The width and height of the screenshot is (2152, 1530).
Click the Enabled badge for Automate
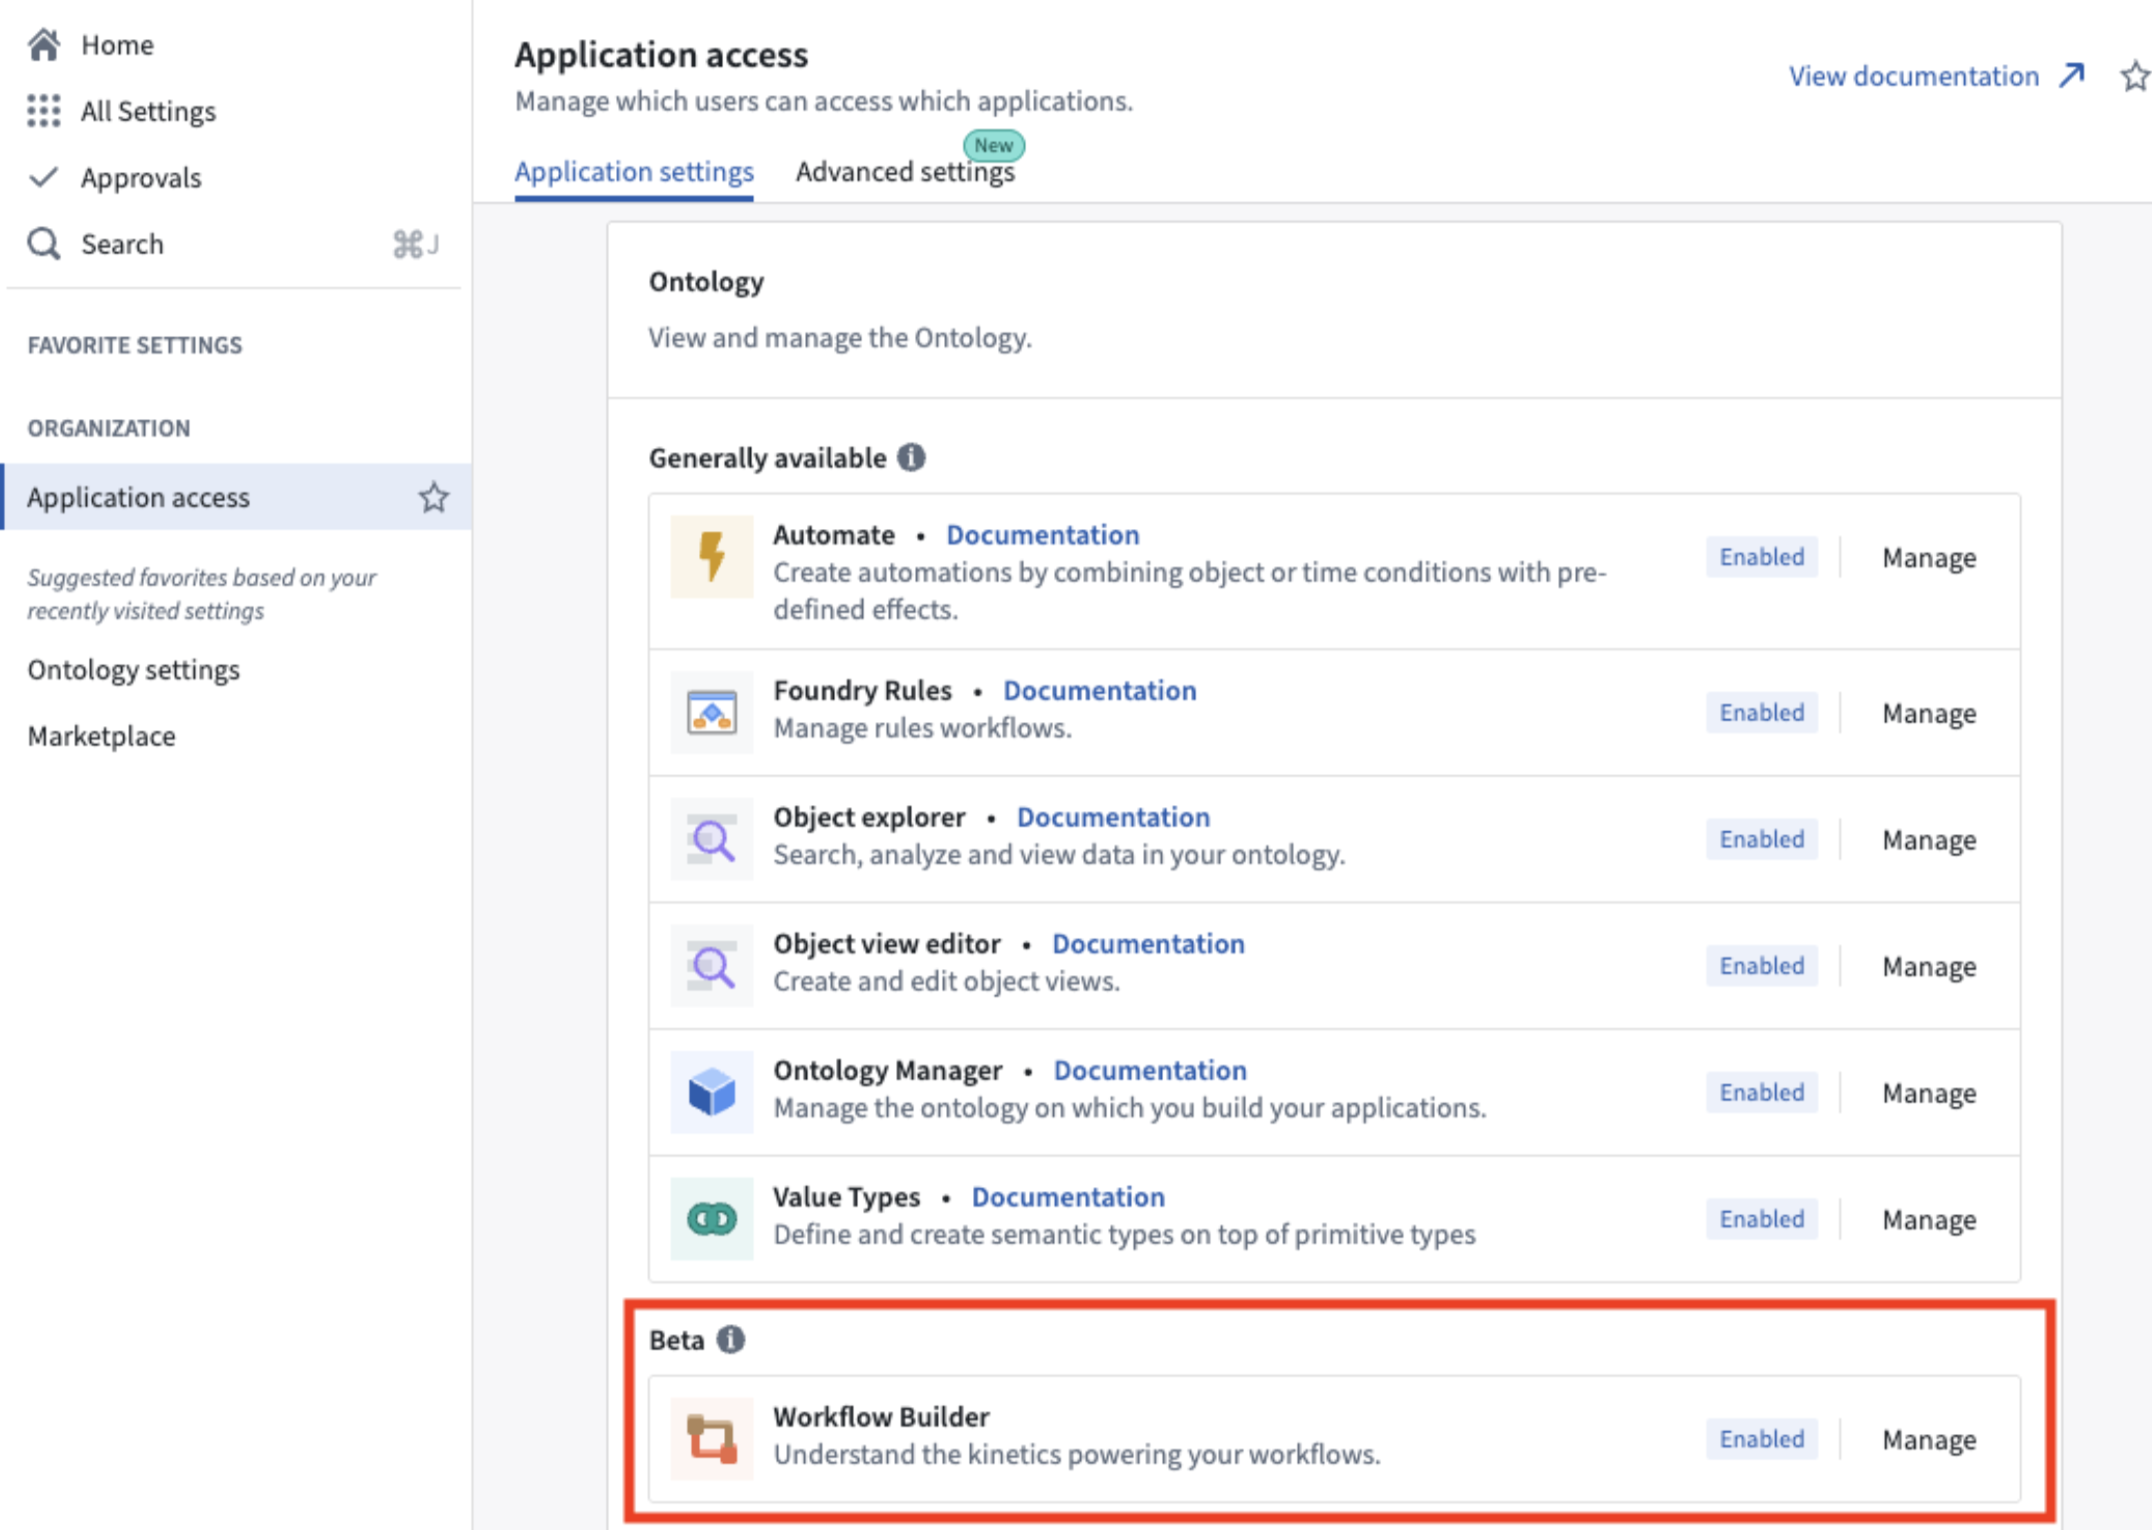coord(1761,557)
